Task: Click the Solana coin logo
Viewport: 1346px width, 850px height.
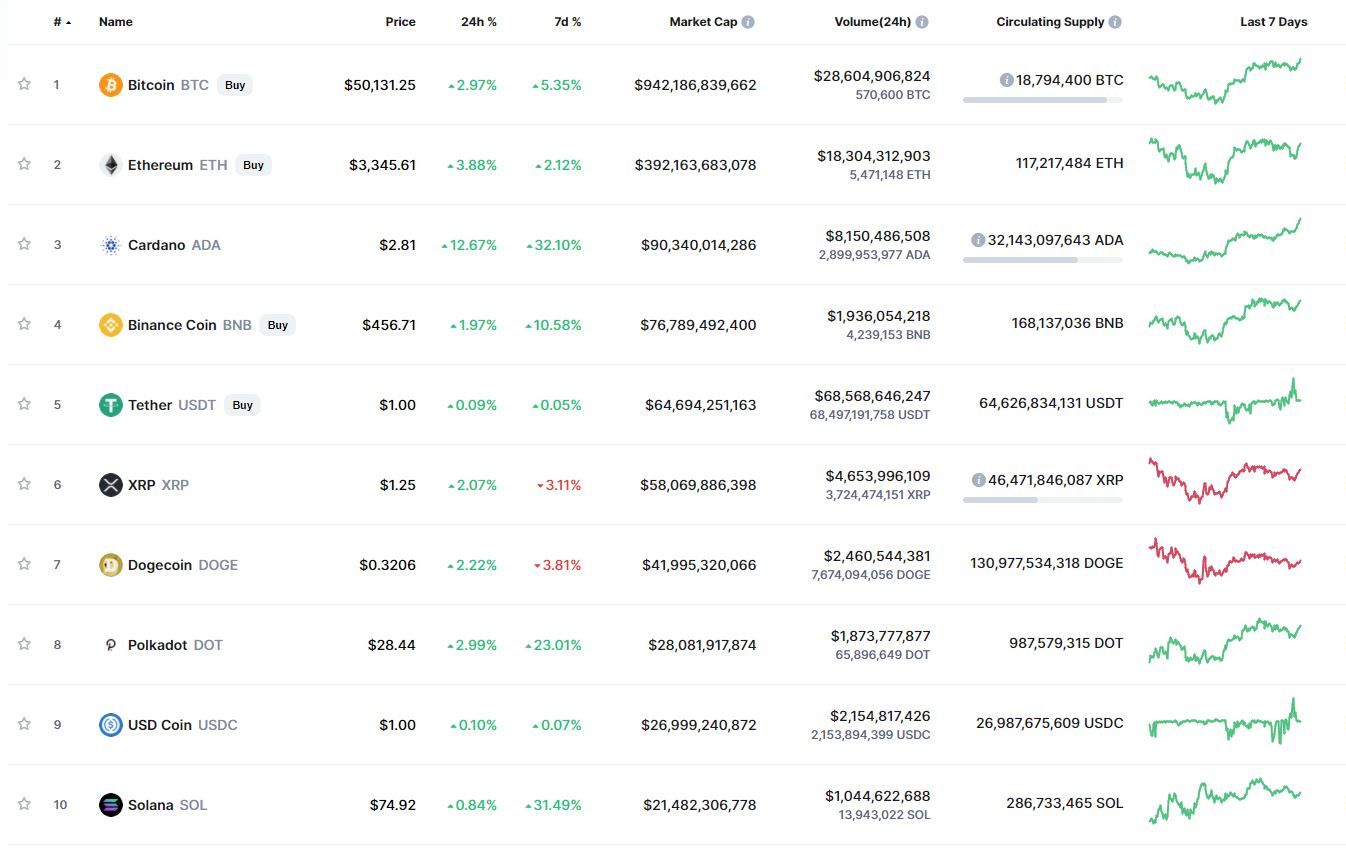Action: pyautogui.click(x=110, y=805)
